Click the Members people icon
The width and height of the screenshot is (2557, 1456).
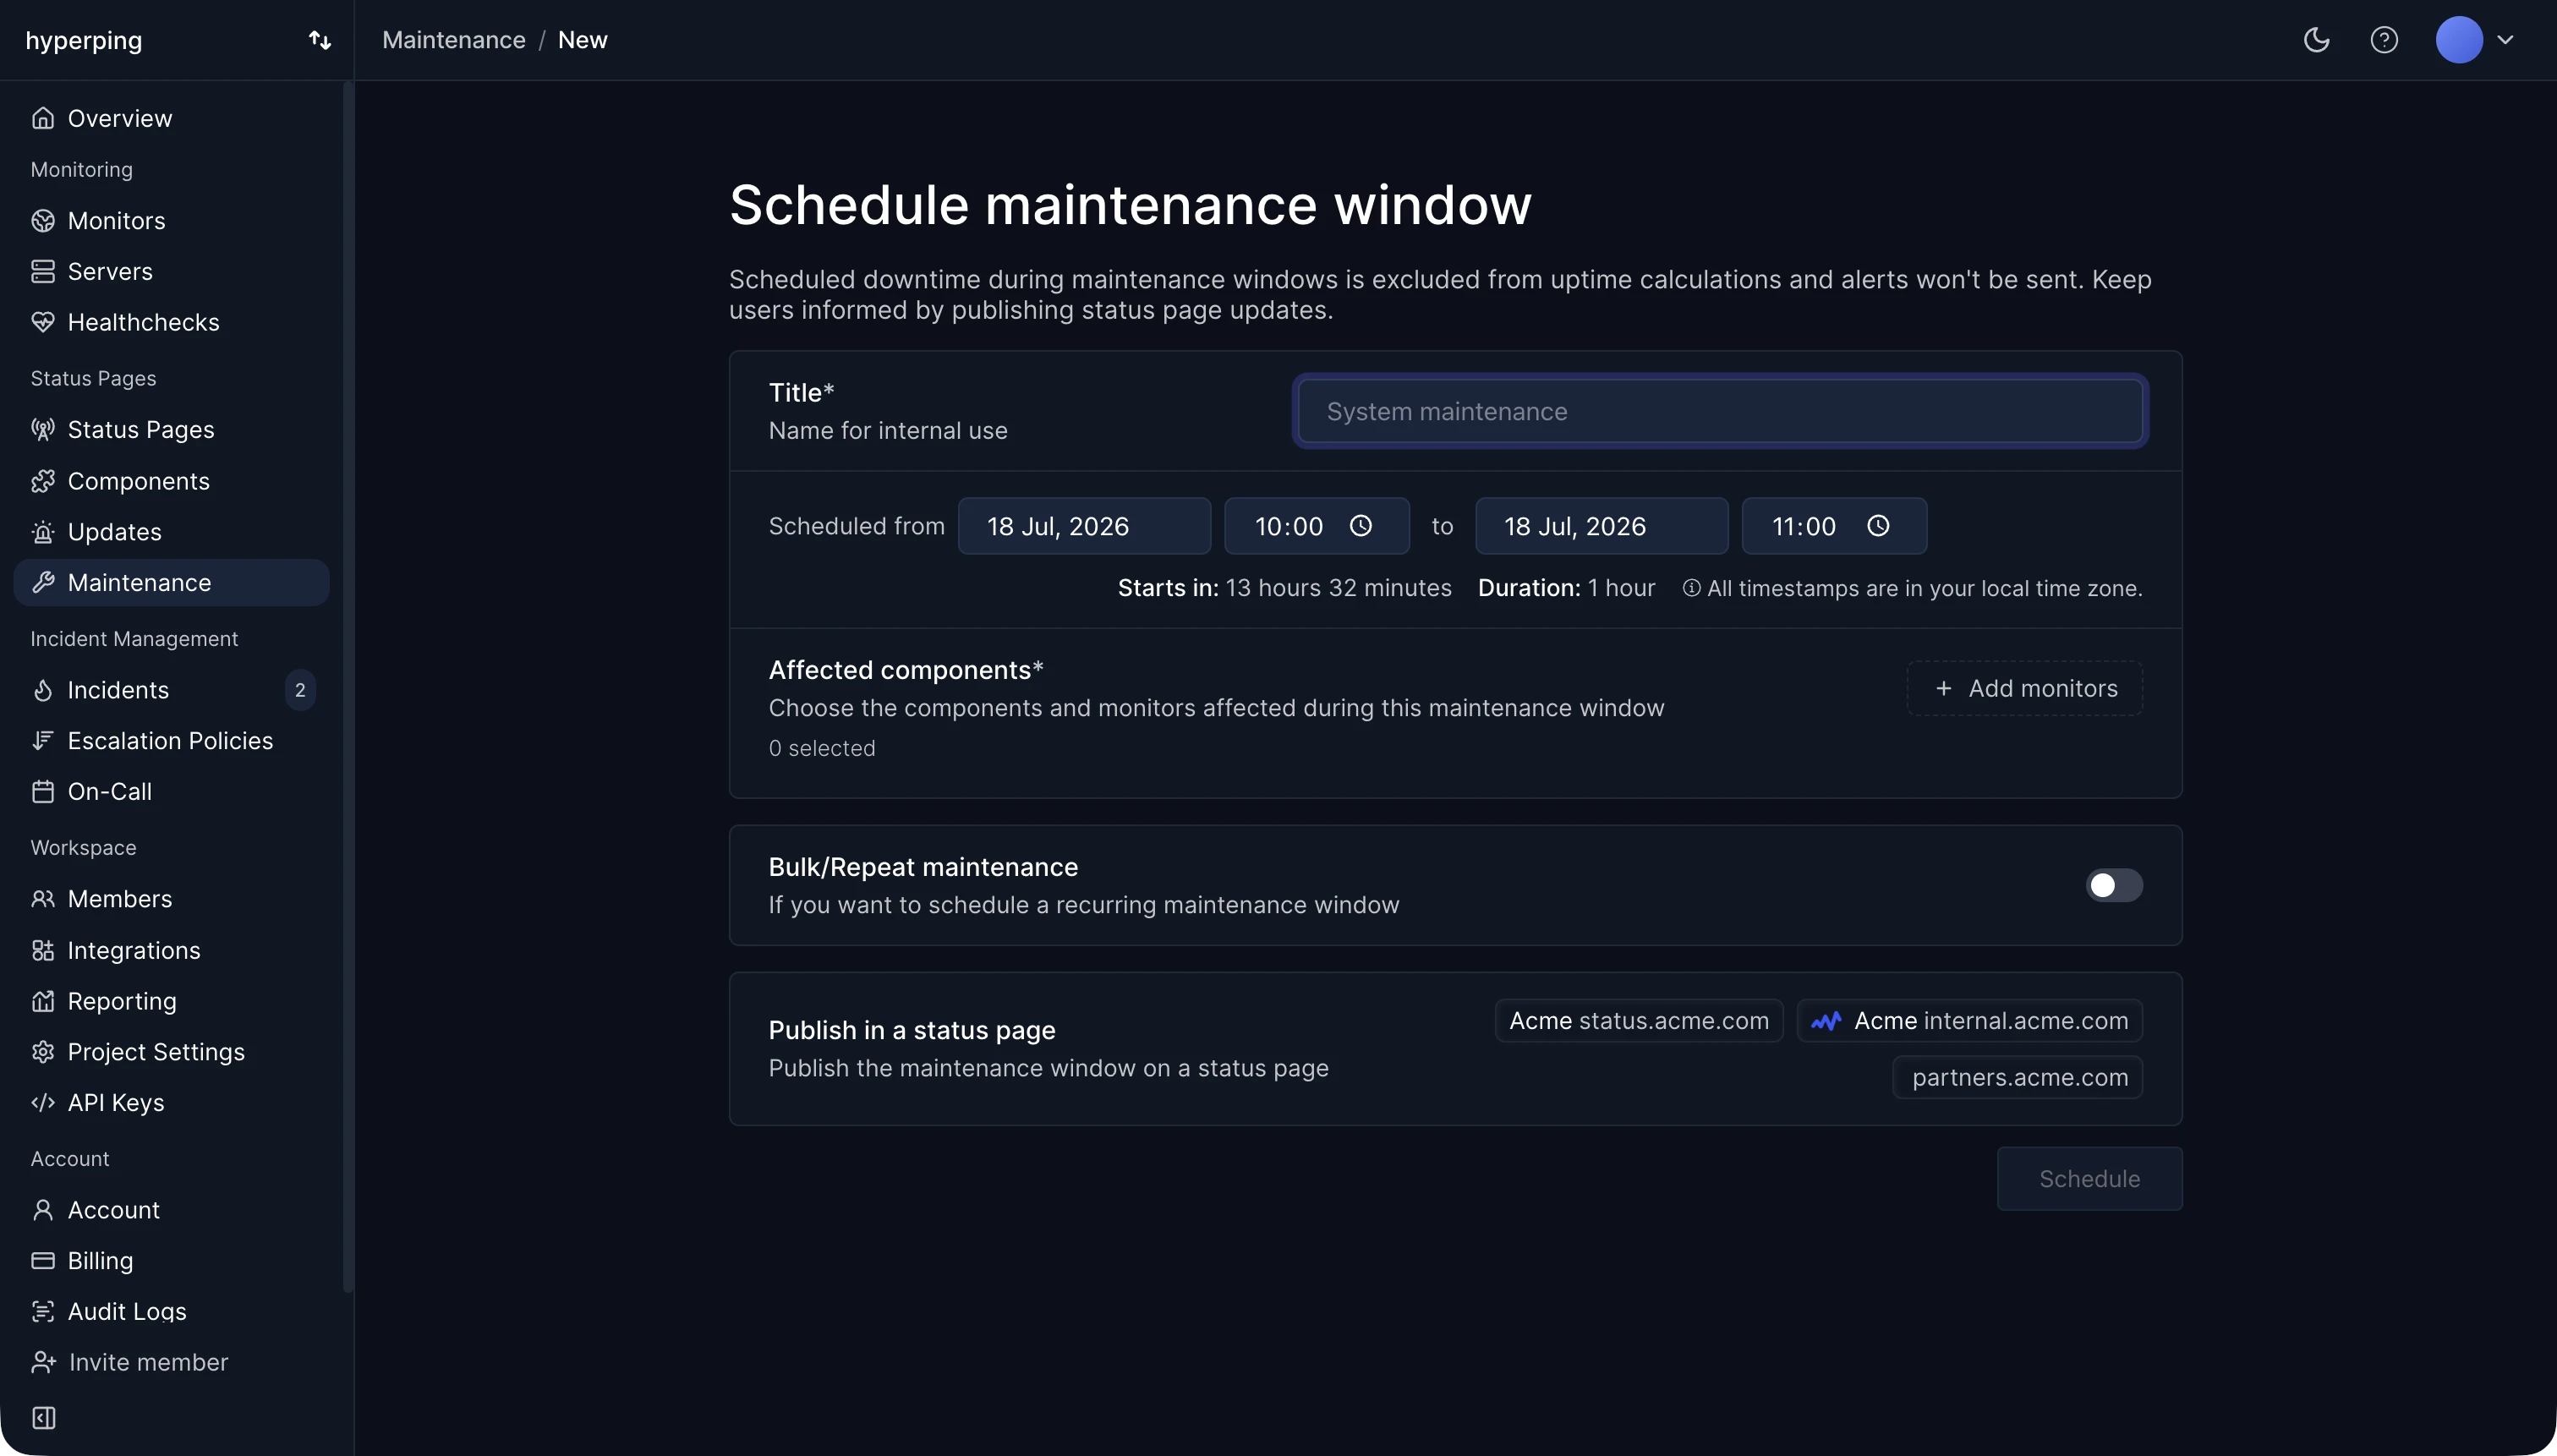click(43, 899)
